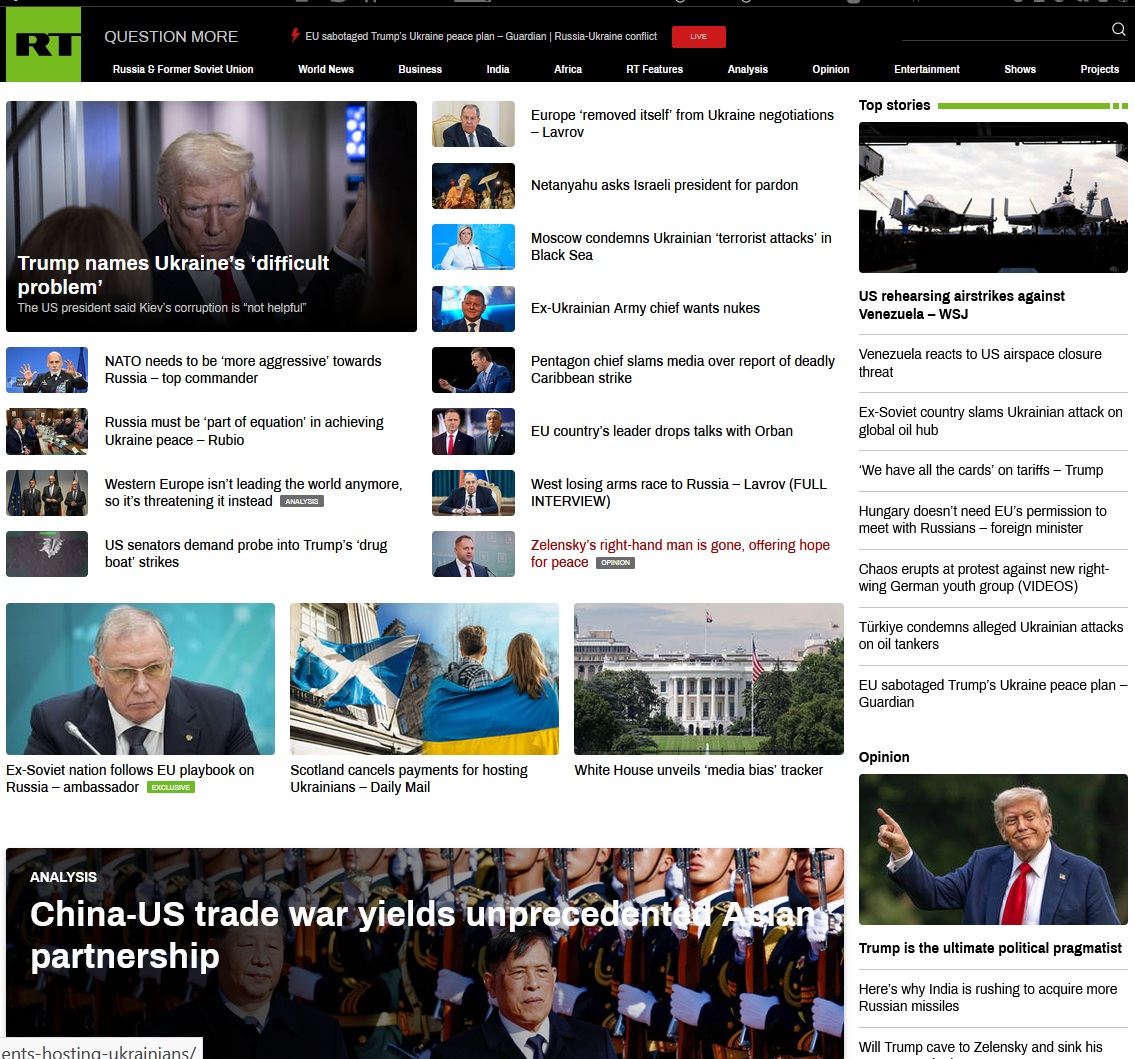The width and height of the screenshot is (1135, 1059).
Task: Open 'We have all the cards' on tariffs
Action: tap(981, 471)
